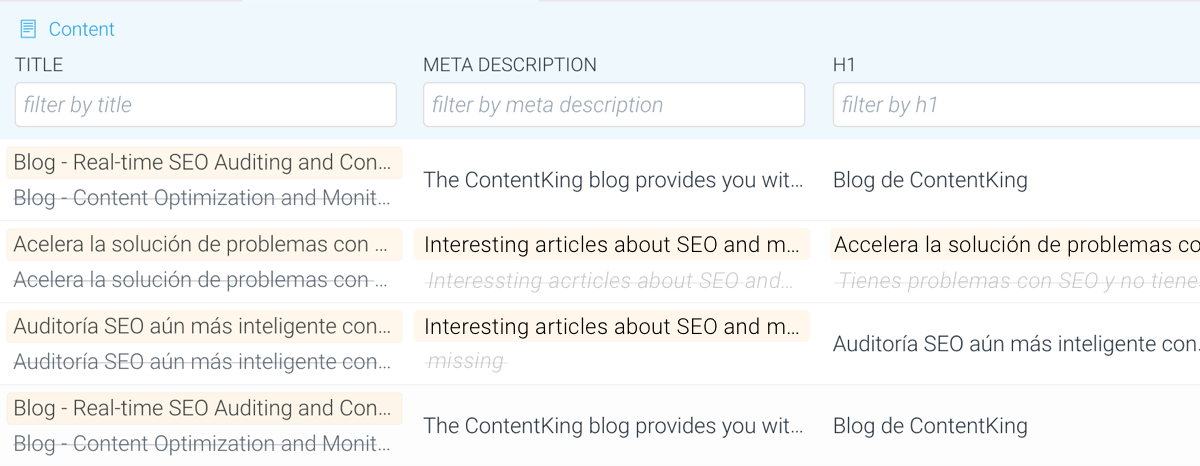Focus the filter by h1 field

pos(1015,105)
